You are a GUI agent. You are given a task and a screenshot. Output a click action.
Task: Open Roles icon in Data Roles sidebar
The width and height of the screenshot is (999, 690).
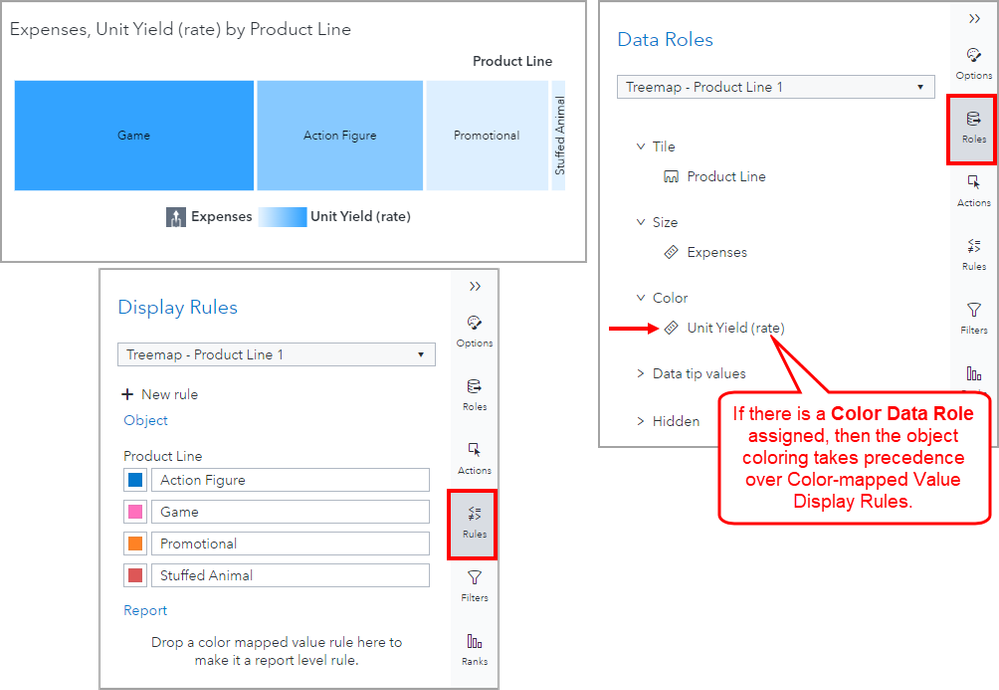[x=973, y=126]
